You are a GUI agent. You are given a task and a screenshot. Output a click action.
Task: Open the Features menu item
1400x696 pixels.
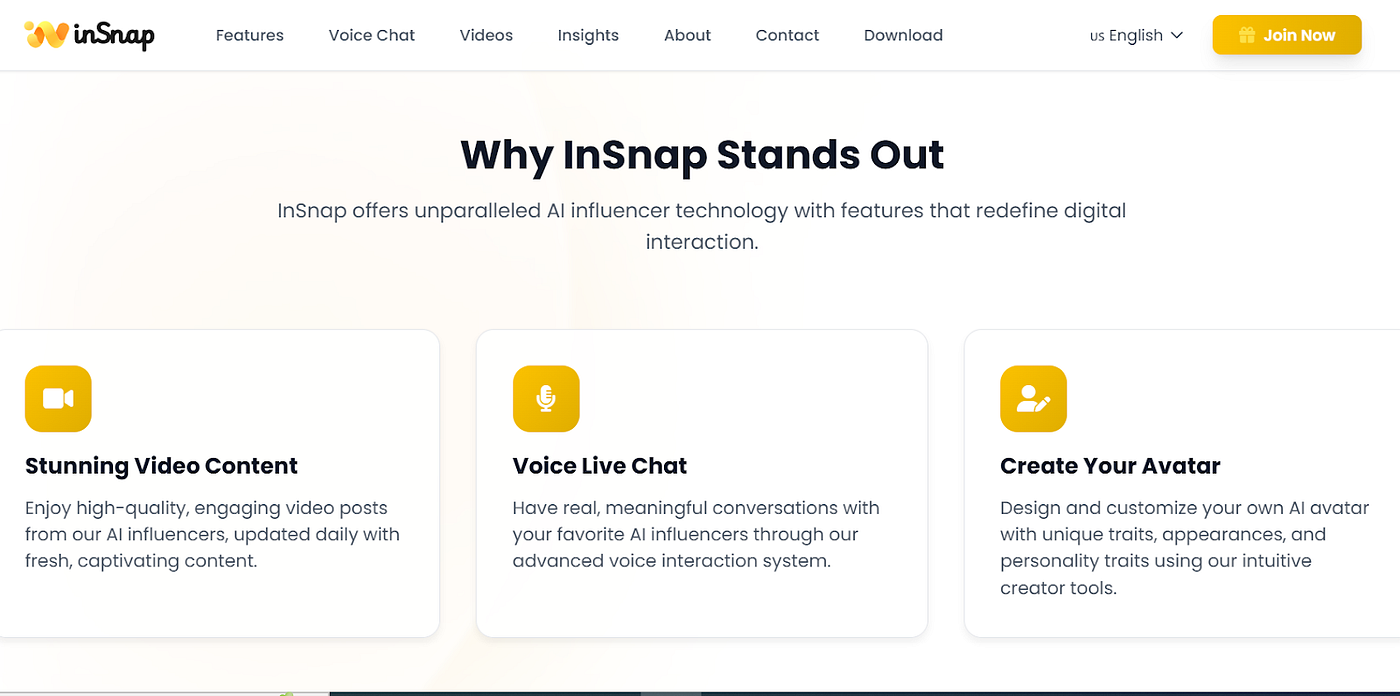[250, 35]
